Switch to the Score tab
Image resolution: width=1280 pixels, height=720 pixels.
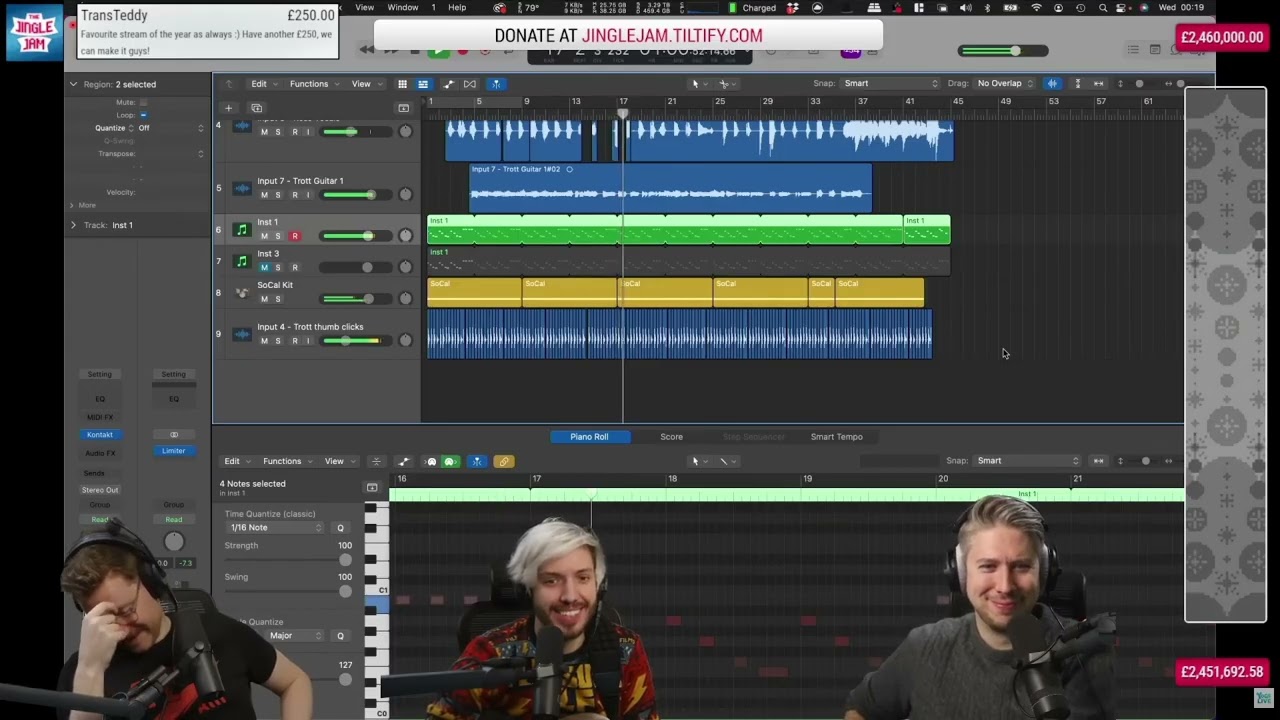click(672, 437)
